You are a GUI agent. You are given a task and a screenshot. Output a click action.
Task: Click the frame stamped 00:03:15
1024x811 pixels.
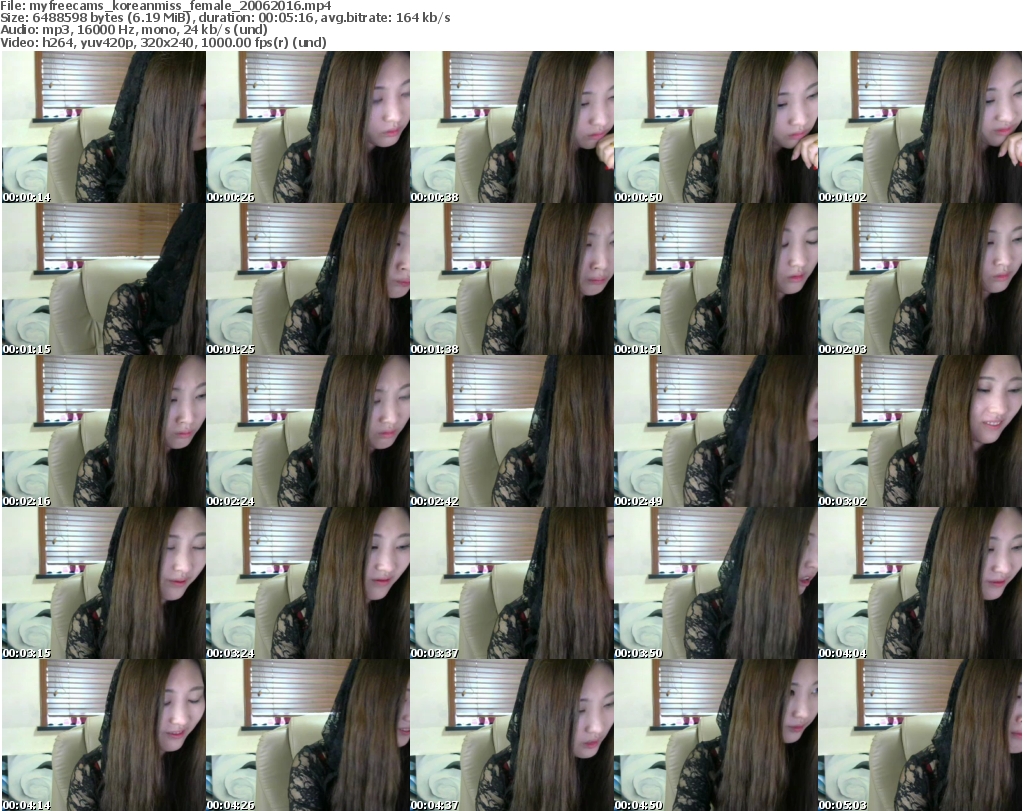[x=104, y=583]
